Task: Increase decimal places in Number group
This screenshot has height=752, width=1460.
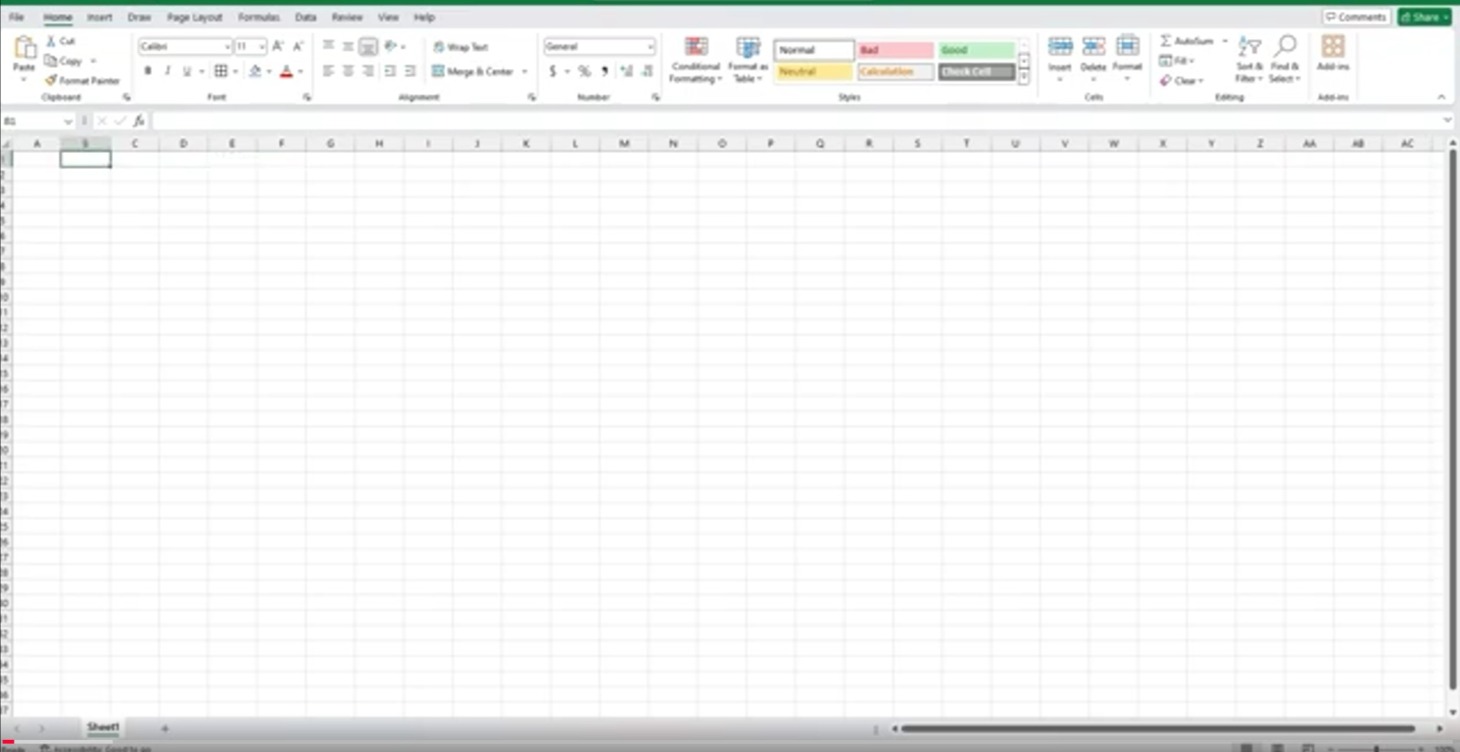Action: pyautogui.click(x=626, y=71)
